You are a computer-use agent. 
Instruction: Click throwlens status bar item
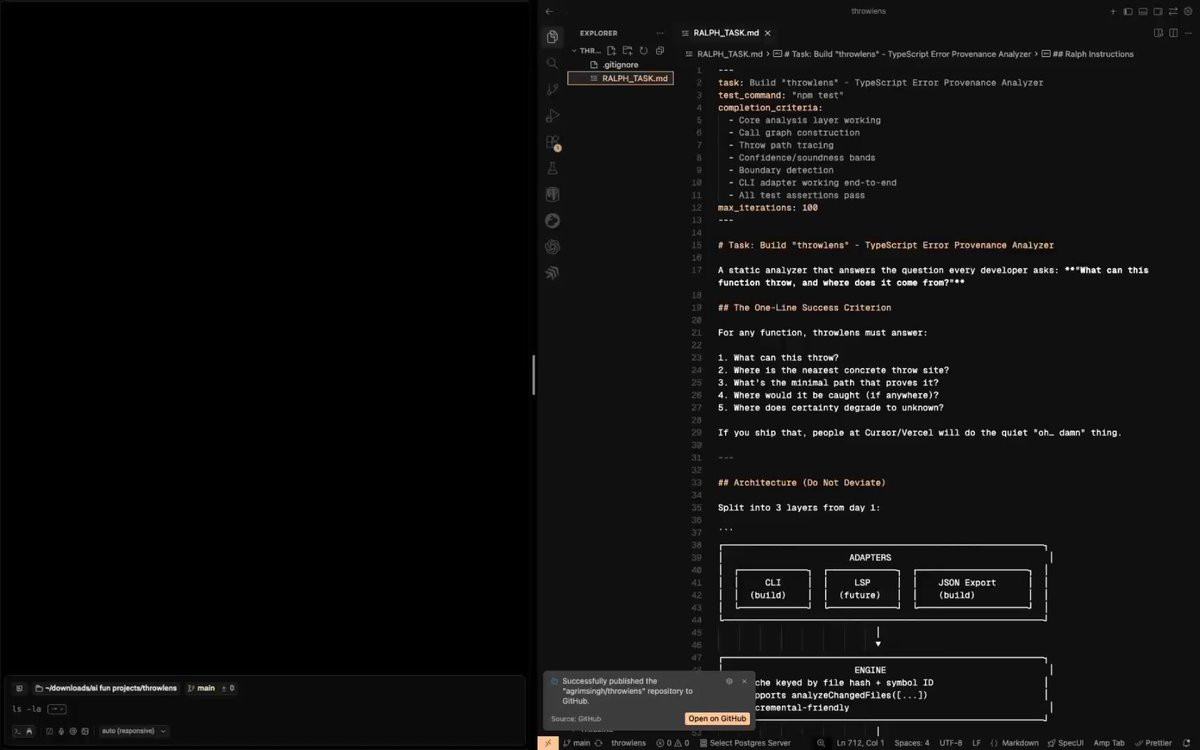(628, 742)
